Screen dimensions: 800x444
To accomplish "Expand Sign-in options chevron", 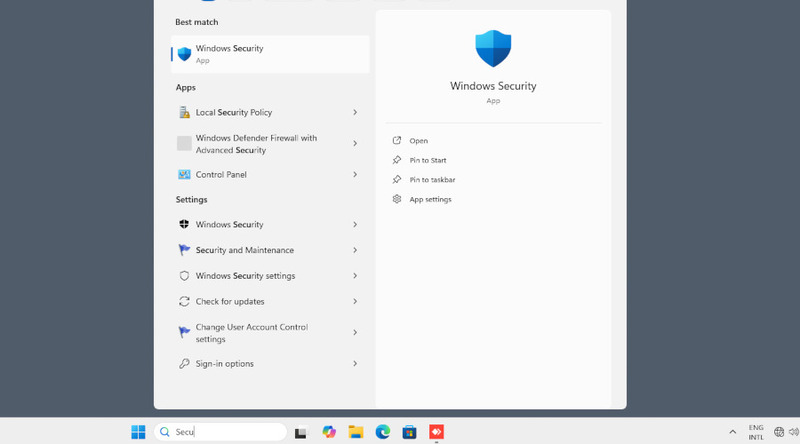I will pos(355,364).
